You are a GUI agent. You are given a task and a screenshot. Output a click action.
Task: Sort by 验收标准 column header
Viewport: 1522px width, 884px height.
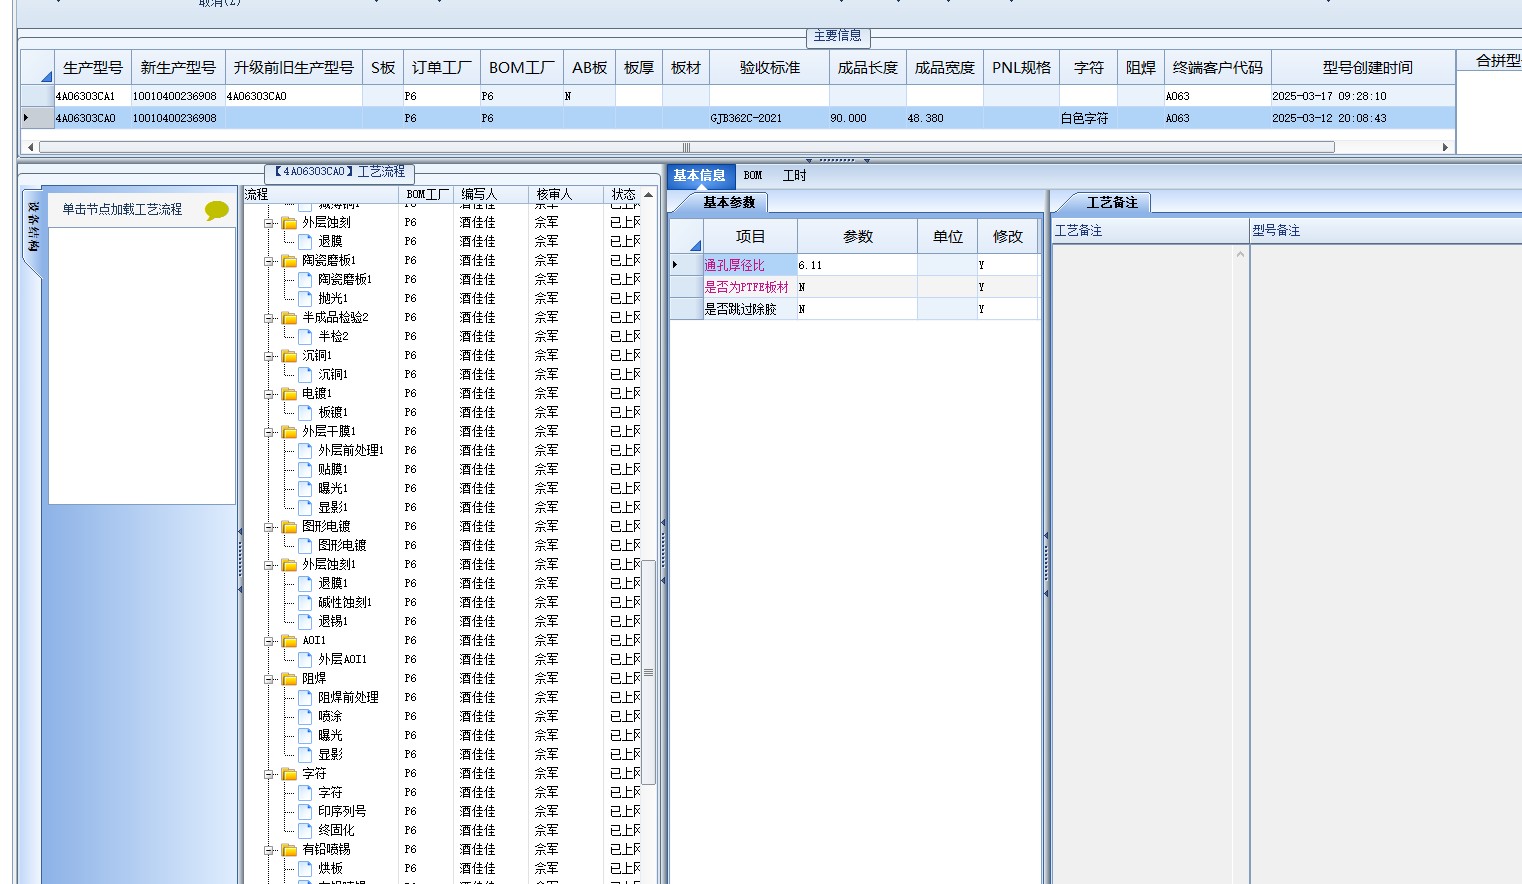[769, 68]
